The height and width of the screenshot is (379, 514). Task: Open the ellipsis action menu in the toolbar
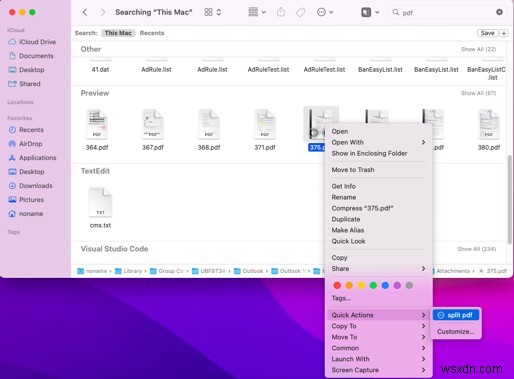pyautogui.click(x=325, y=12)
